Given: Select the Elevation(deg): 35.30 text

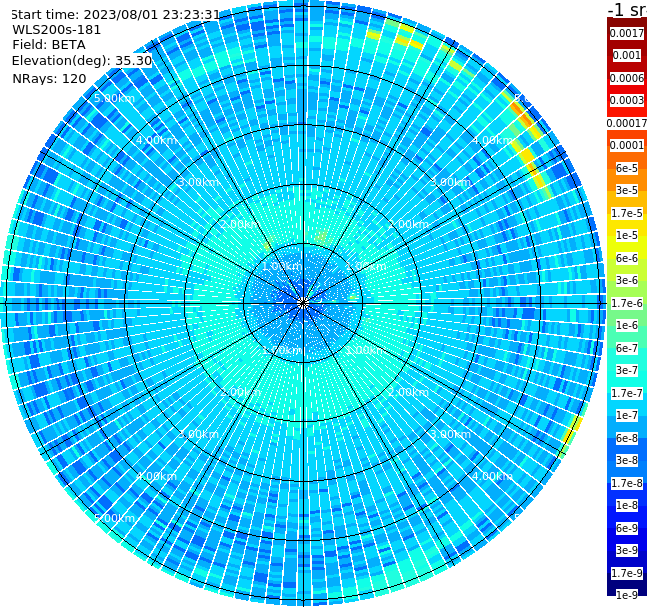Looking at the screenshot, I should tap(82, 61).
